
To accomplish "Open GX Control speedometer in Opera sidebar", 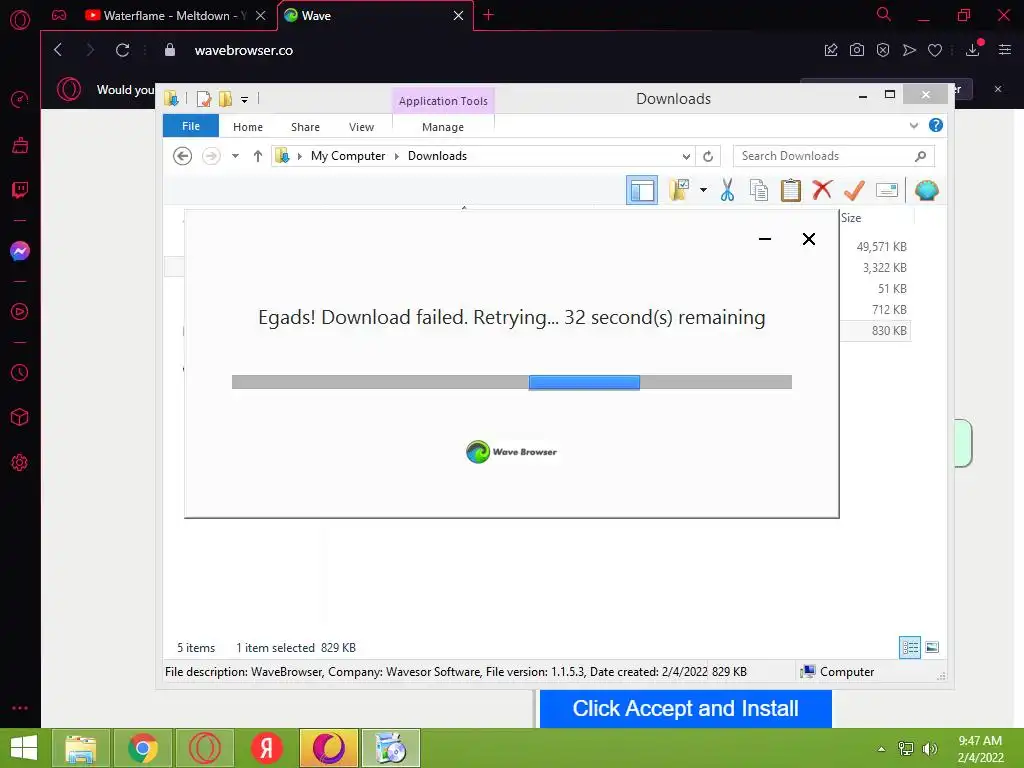I will pos(20,99).
